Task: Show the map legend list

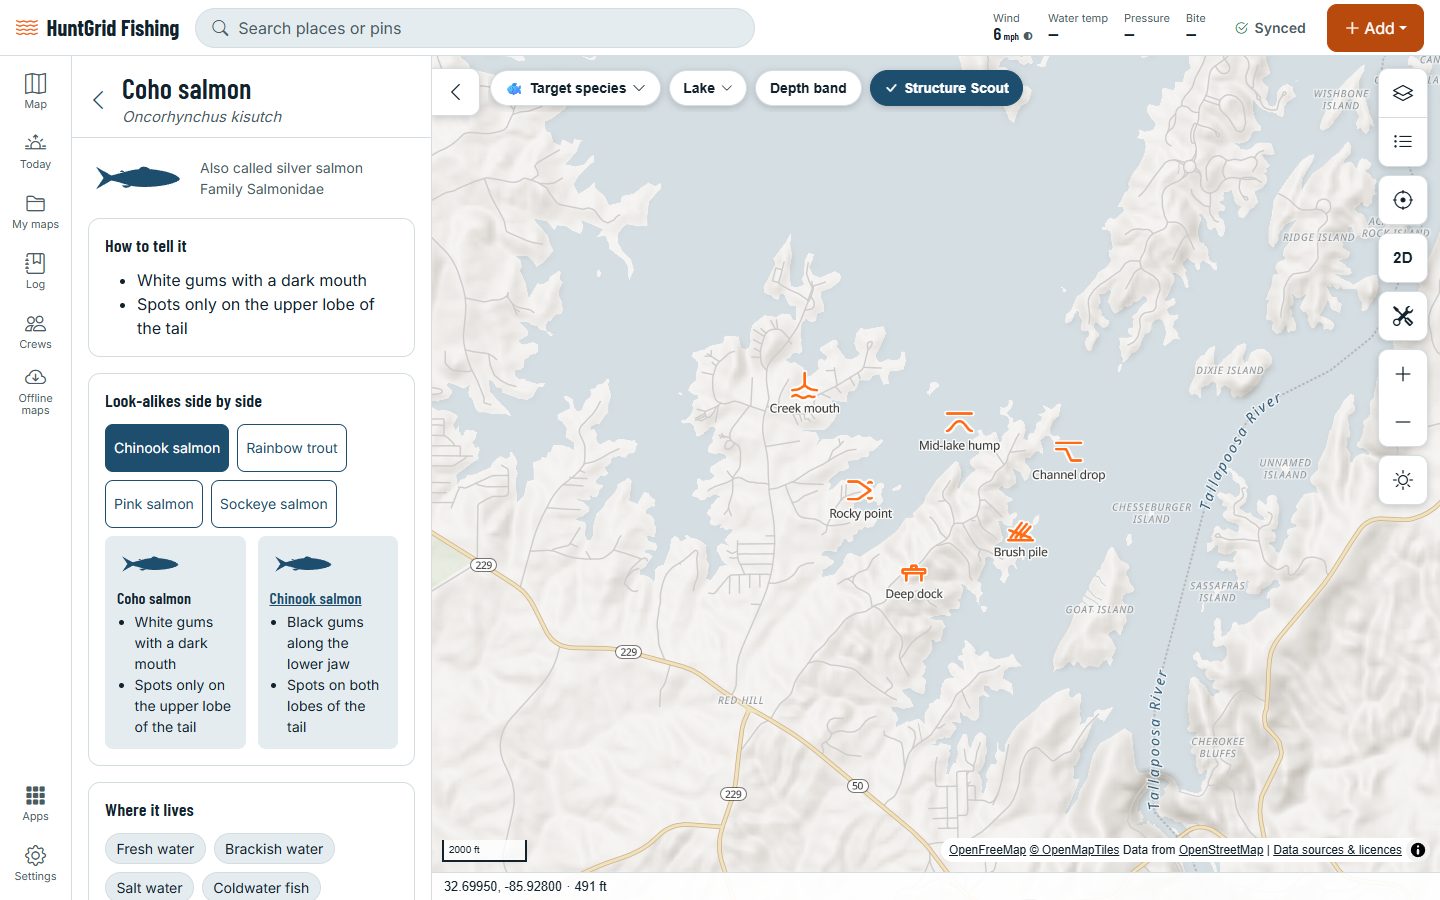Action: point(1403,141)
